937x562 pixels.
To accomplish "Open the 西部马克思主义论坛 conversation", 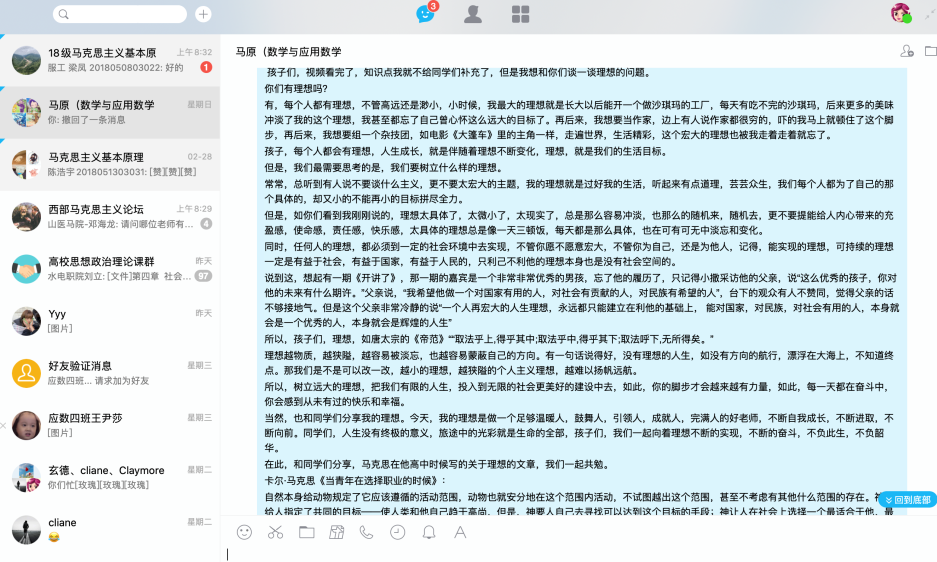I will pos(110,216).
